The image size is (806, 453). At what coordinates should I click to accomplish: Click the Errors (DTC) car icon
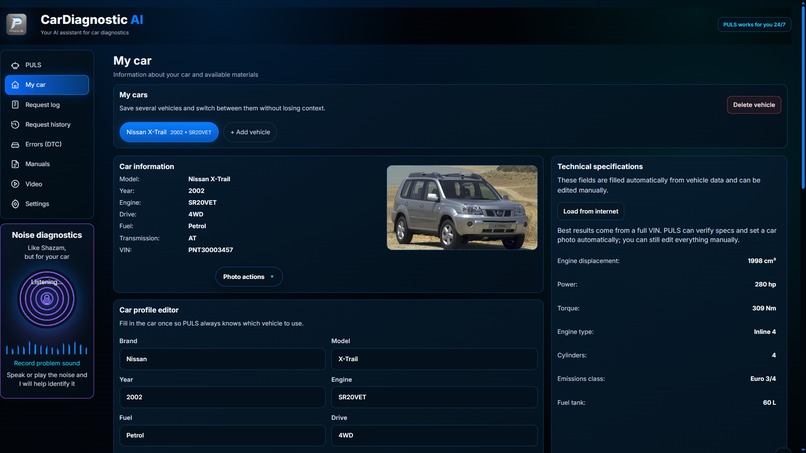coord(15,144)
